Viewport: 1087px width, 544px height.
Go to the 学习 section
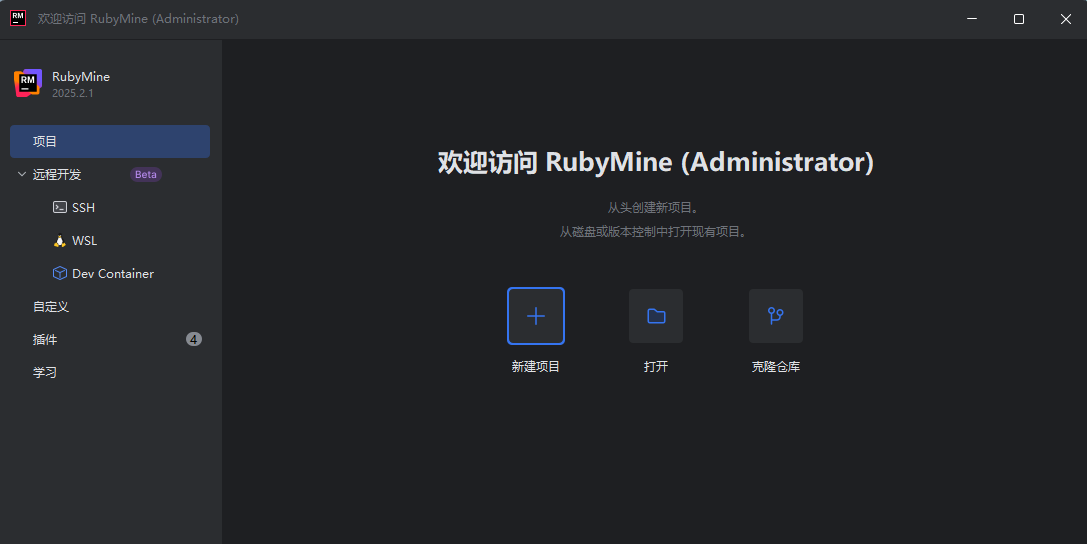(45, 373)
